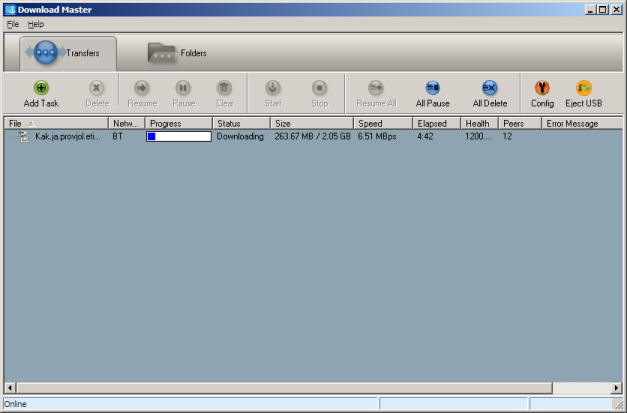Open the Help menu

[x=36, y=24]
